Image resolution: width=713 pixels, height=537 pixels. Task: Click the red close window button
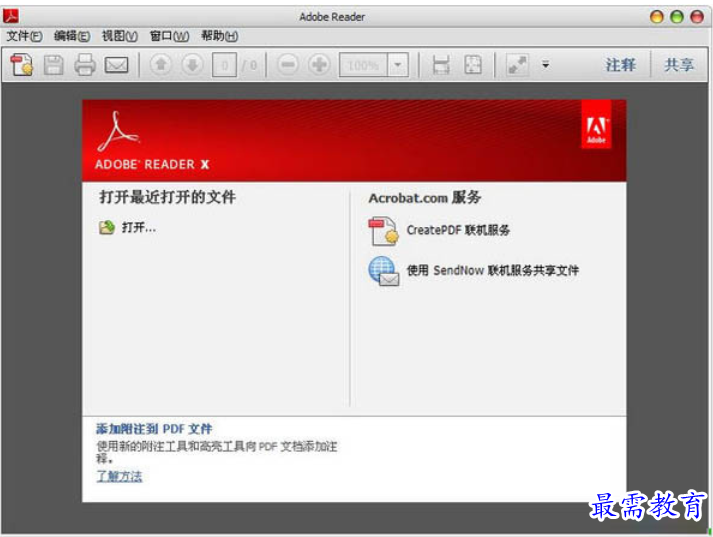697,17
